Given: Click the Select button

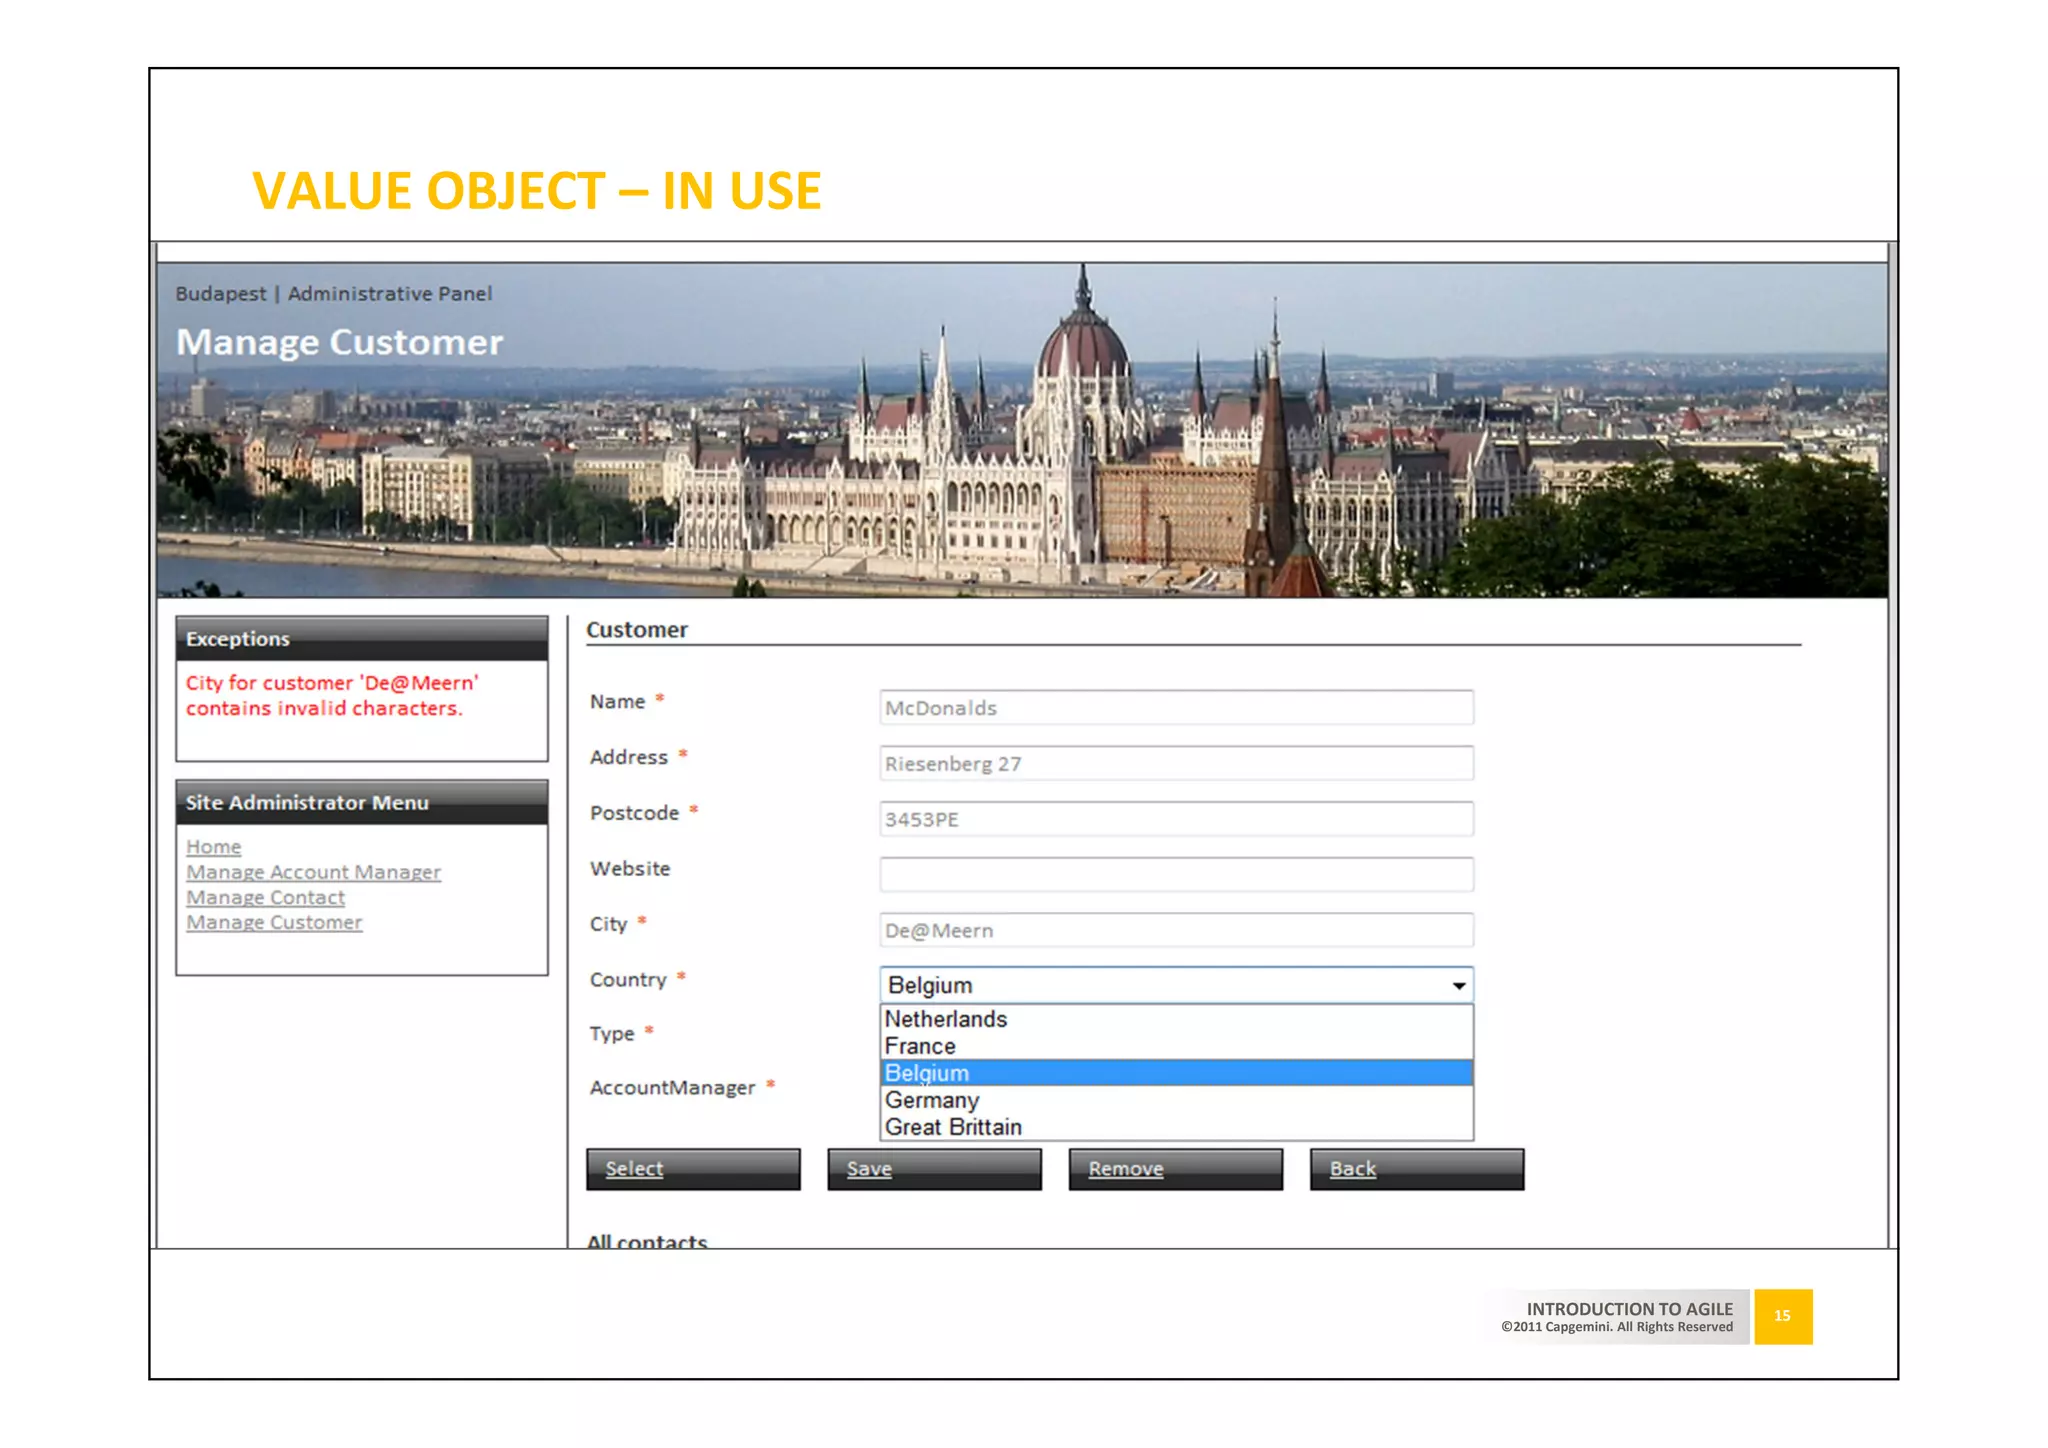Looking at the screenshot, I should (x=693, y=1169).
